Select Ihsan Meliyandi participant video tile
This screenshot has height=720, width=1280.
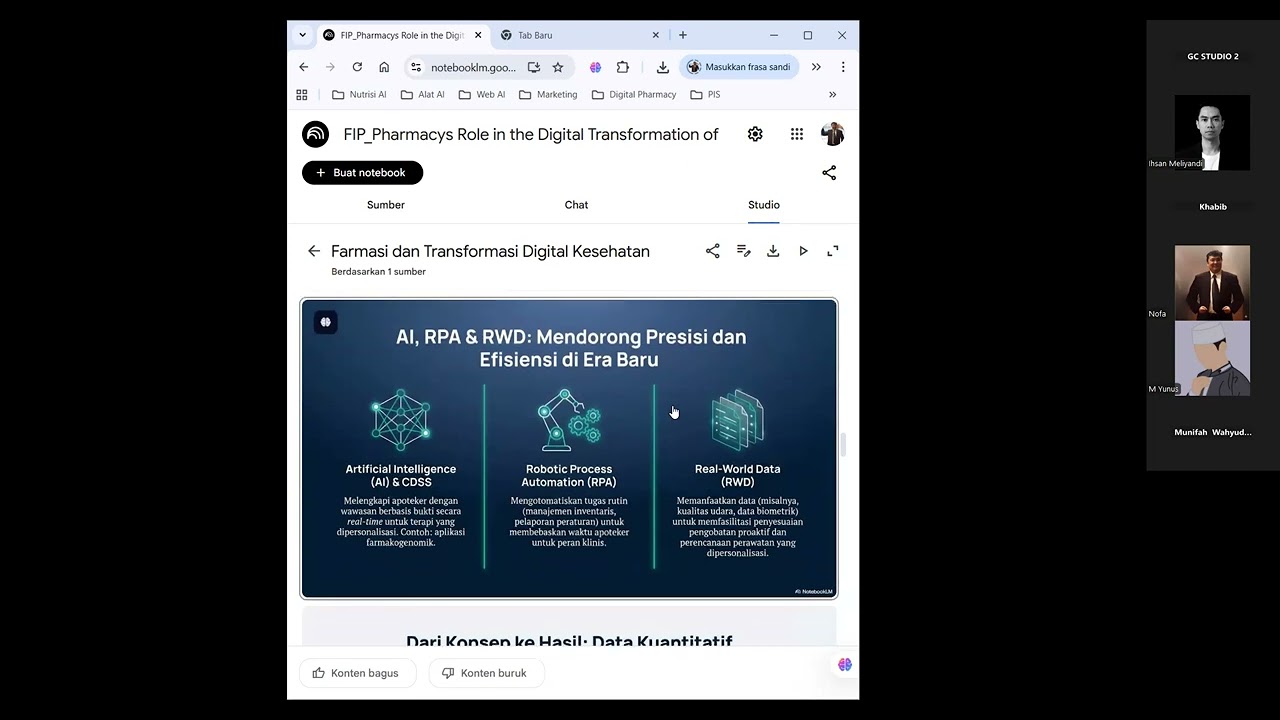point(1212,133)
